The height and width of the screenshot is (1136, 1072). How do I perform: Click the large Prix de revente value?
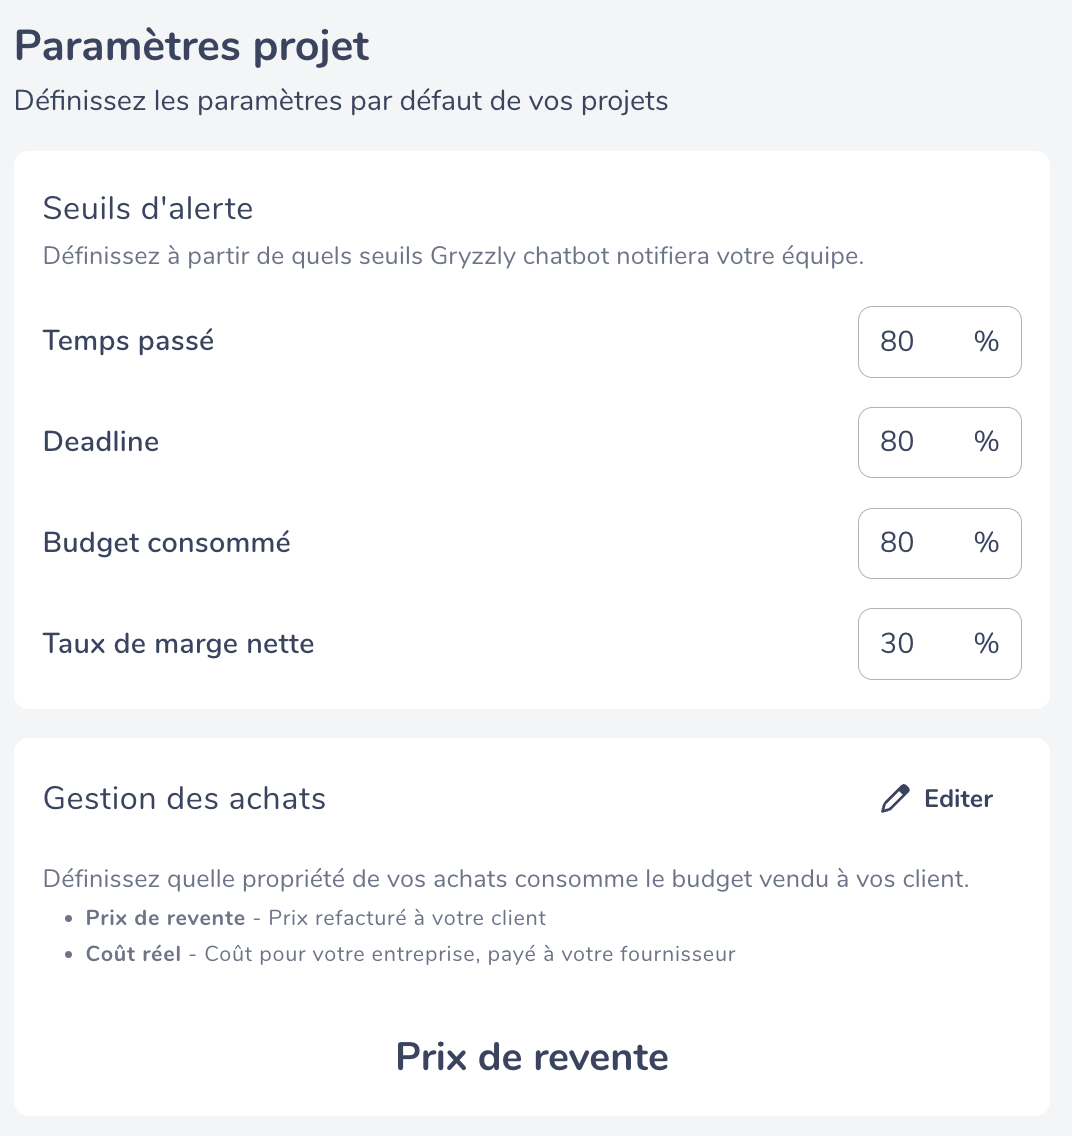coord(532,1056)
